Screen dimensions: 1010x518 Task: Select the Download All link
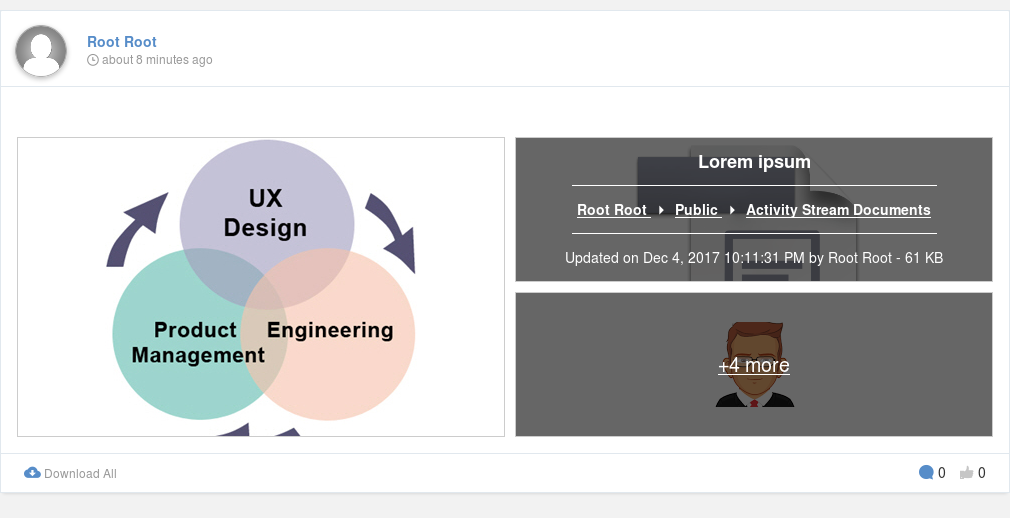81,474
